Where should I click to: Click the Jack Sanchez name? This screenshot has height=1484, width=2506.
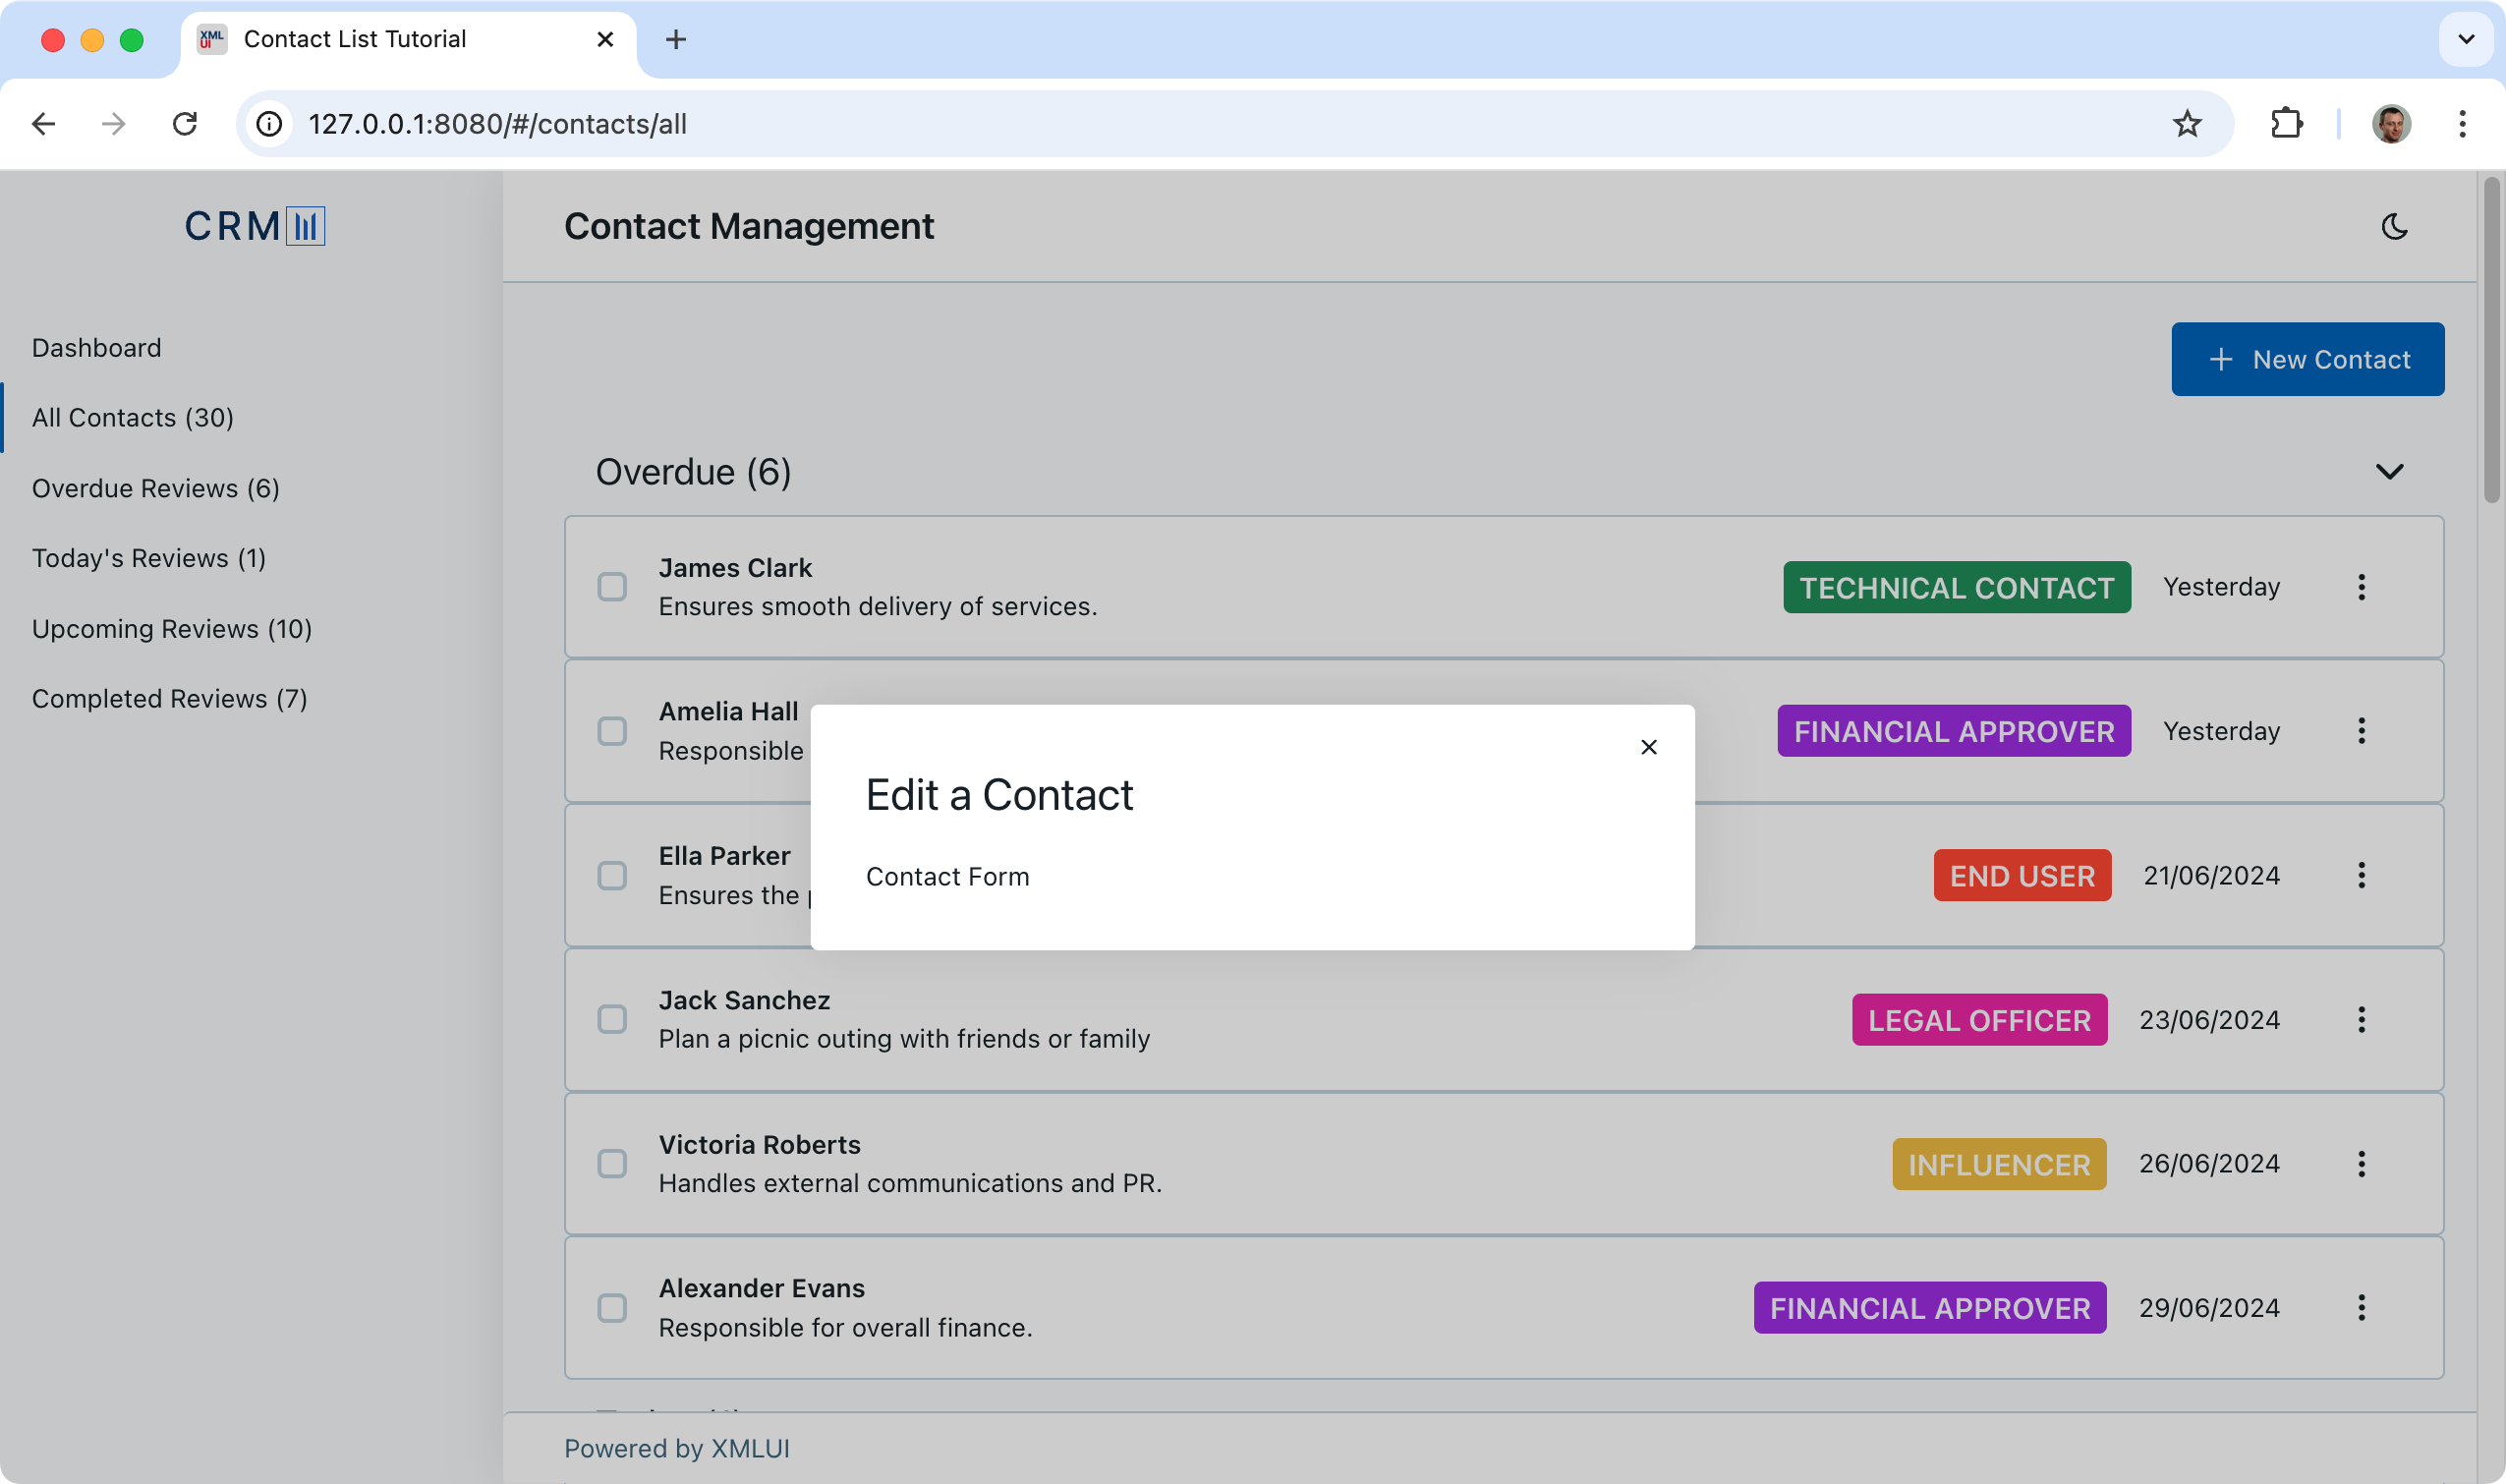(744, 1001)
